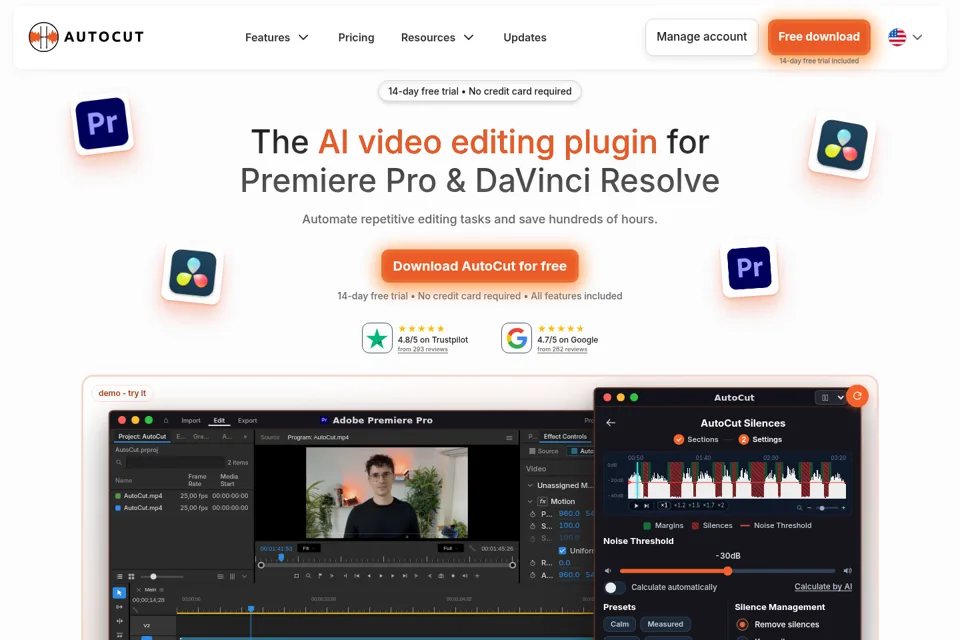Select the Project: AutoCut tab
The image size is (960, 640).
pos(142,437)
